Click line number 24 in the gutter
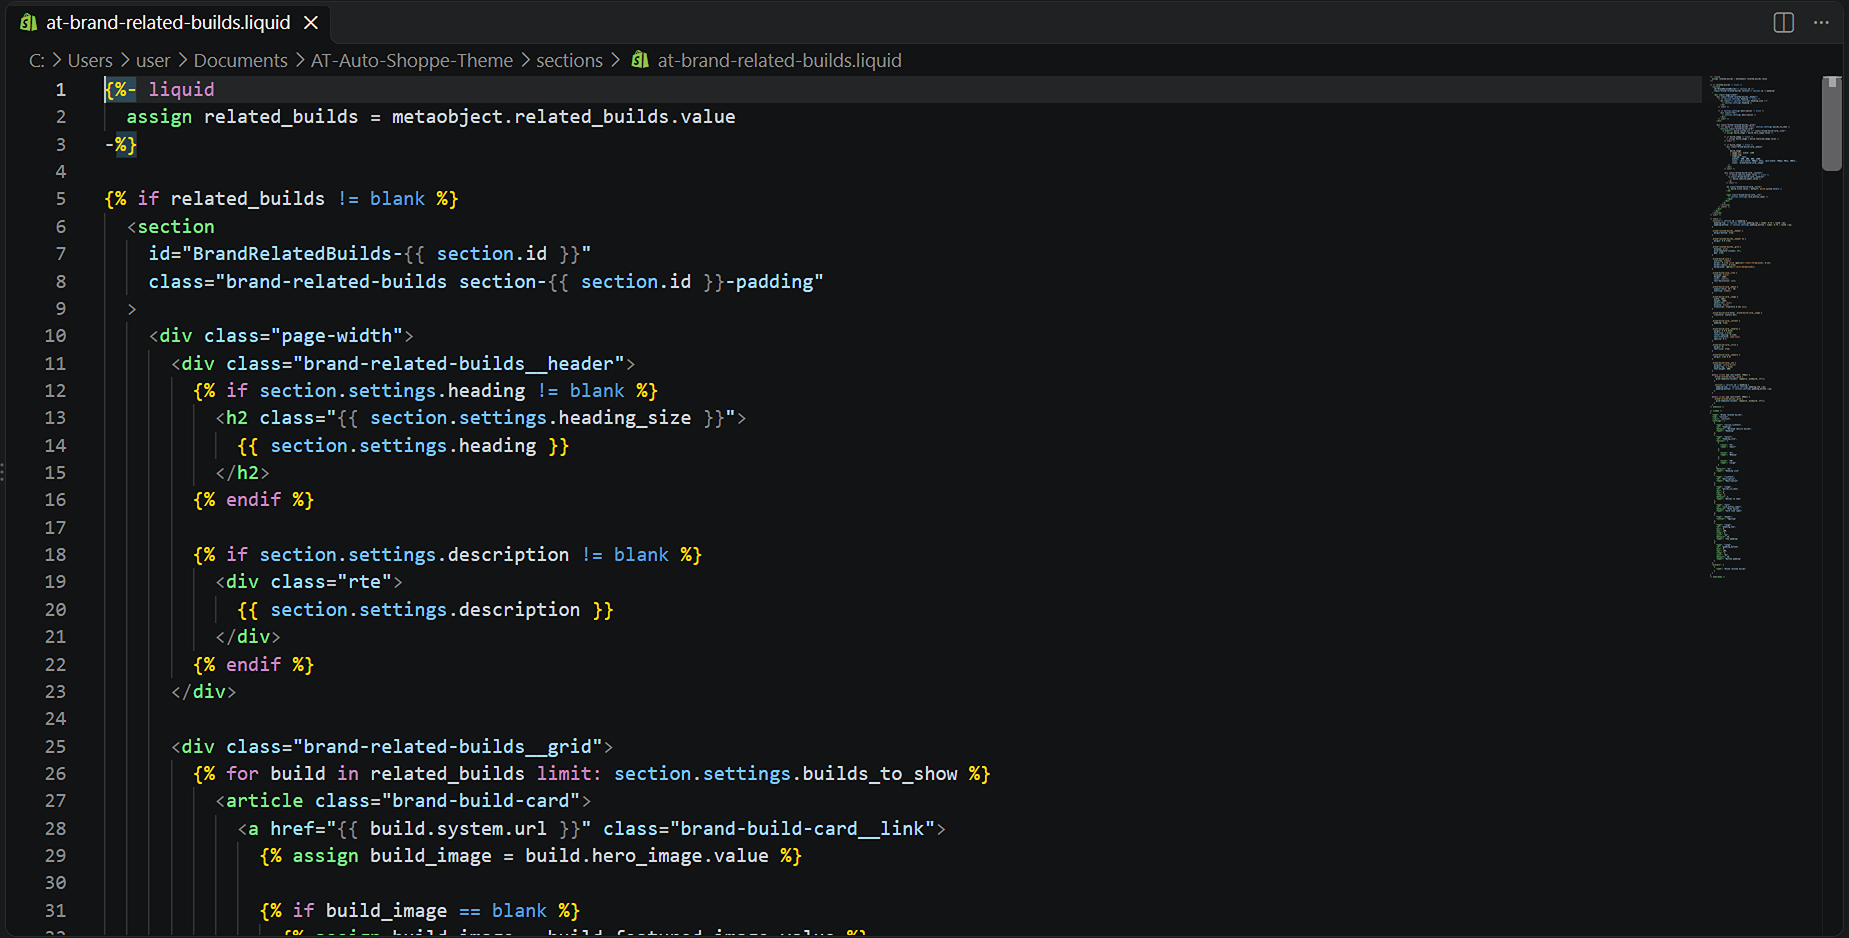This screenshot has width=1849, height=938. tap(55, 718)
